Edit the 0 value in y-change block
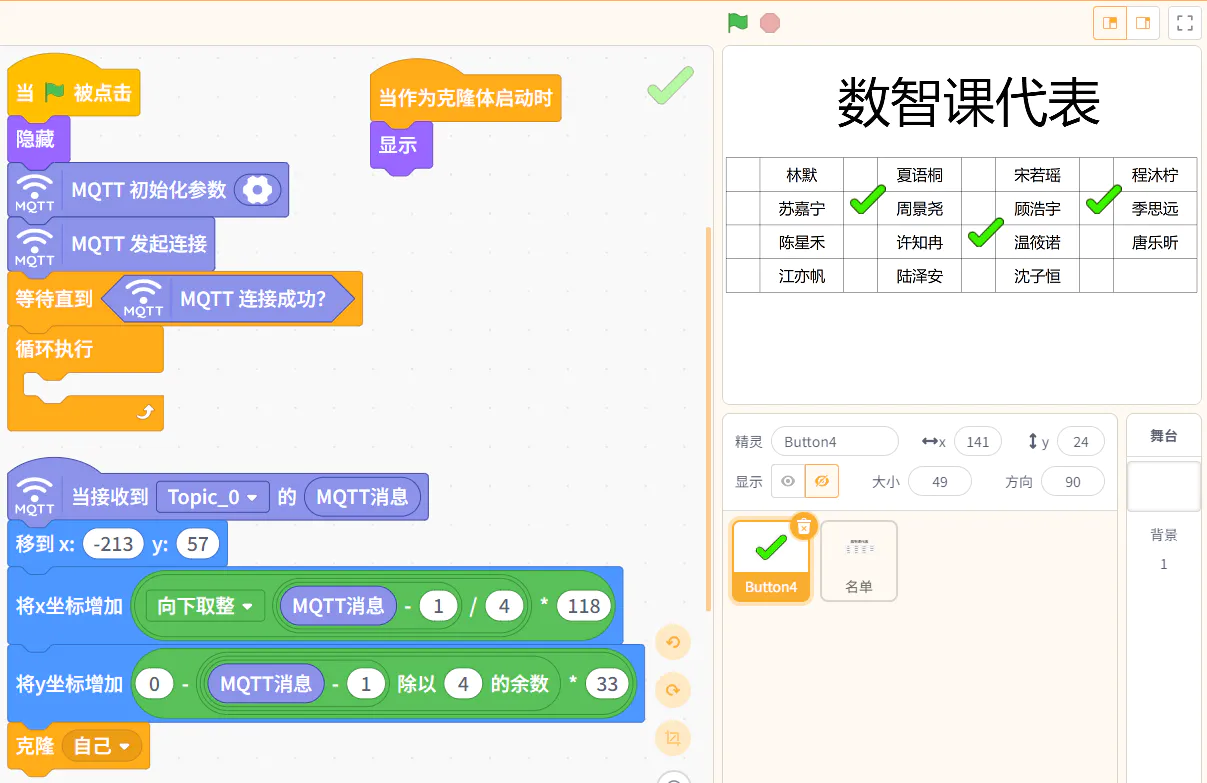Viewport: 1207px width, 783px height. pyautogui.click(x=154, y=684)
